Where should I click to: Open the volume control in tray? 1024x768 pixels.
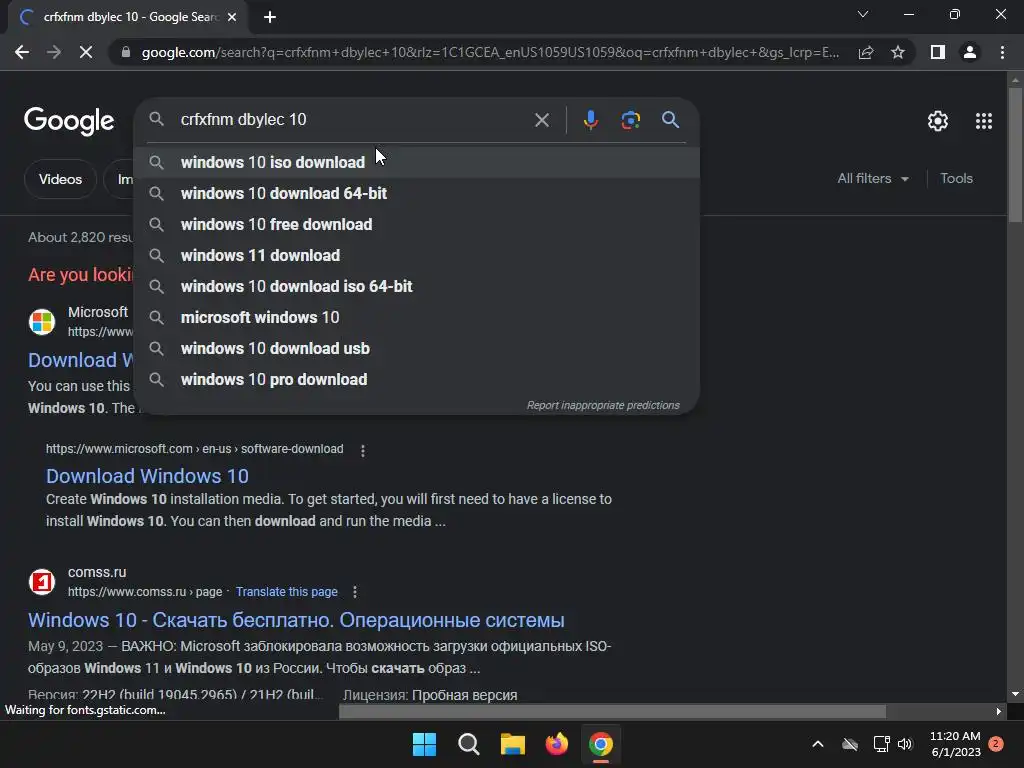[905, 744]
